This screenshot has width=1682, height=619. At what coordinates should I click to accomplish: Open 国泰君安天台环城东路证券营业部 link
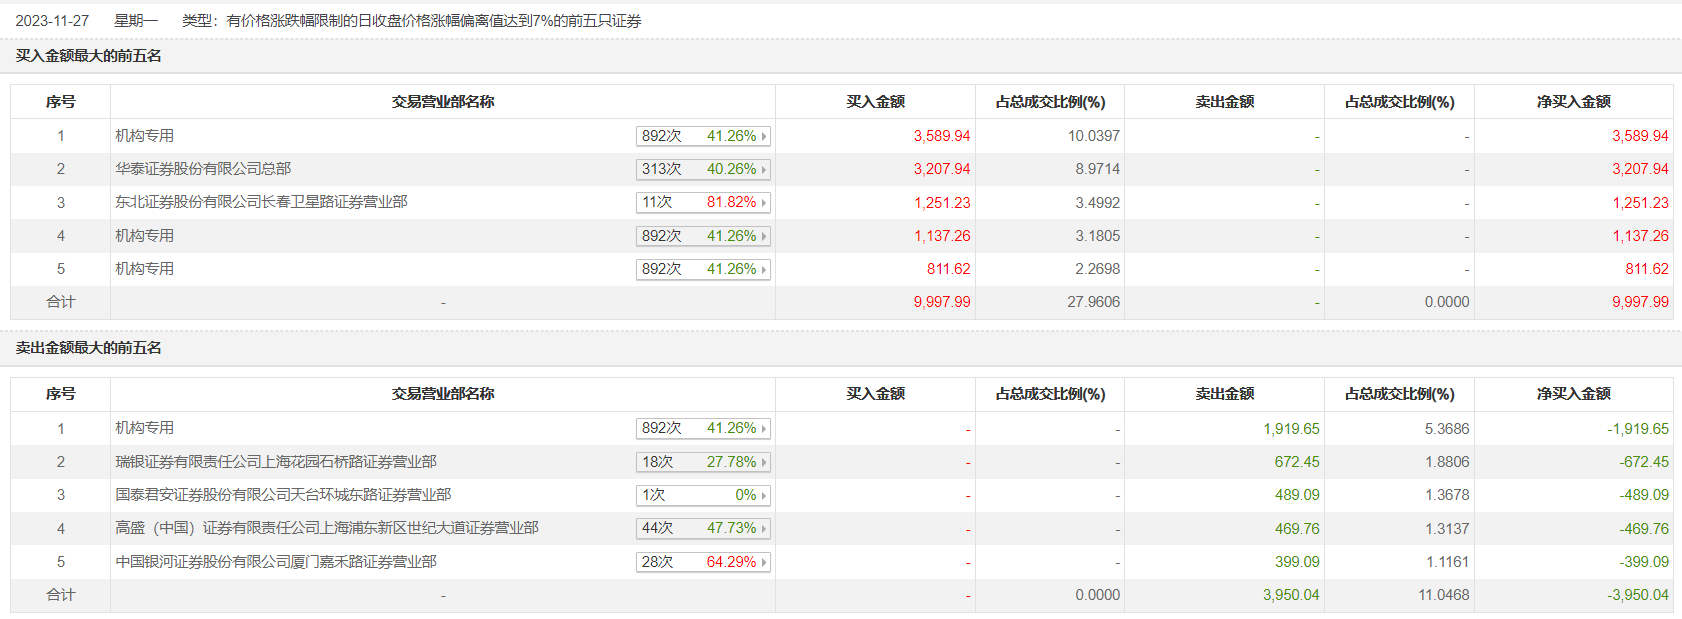pos(283,495)
